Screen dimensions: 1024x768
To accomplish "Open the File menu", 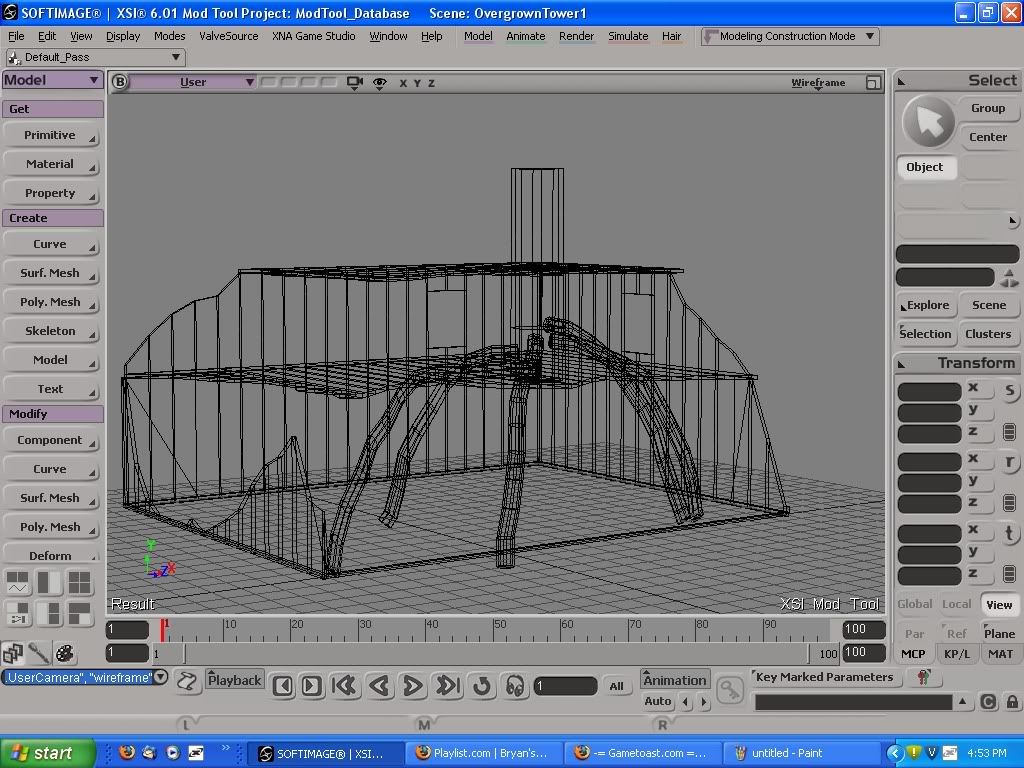I will [16, 37].
